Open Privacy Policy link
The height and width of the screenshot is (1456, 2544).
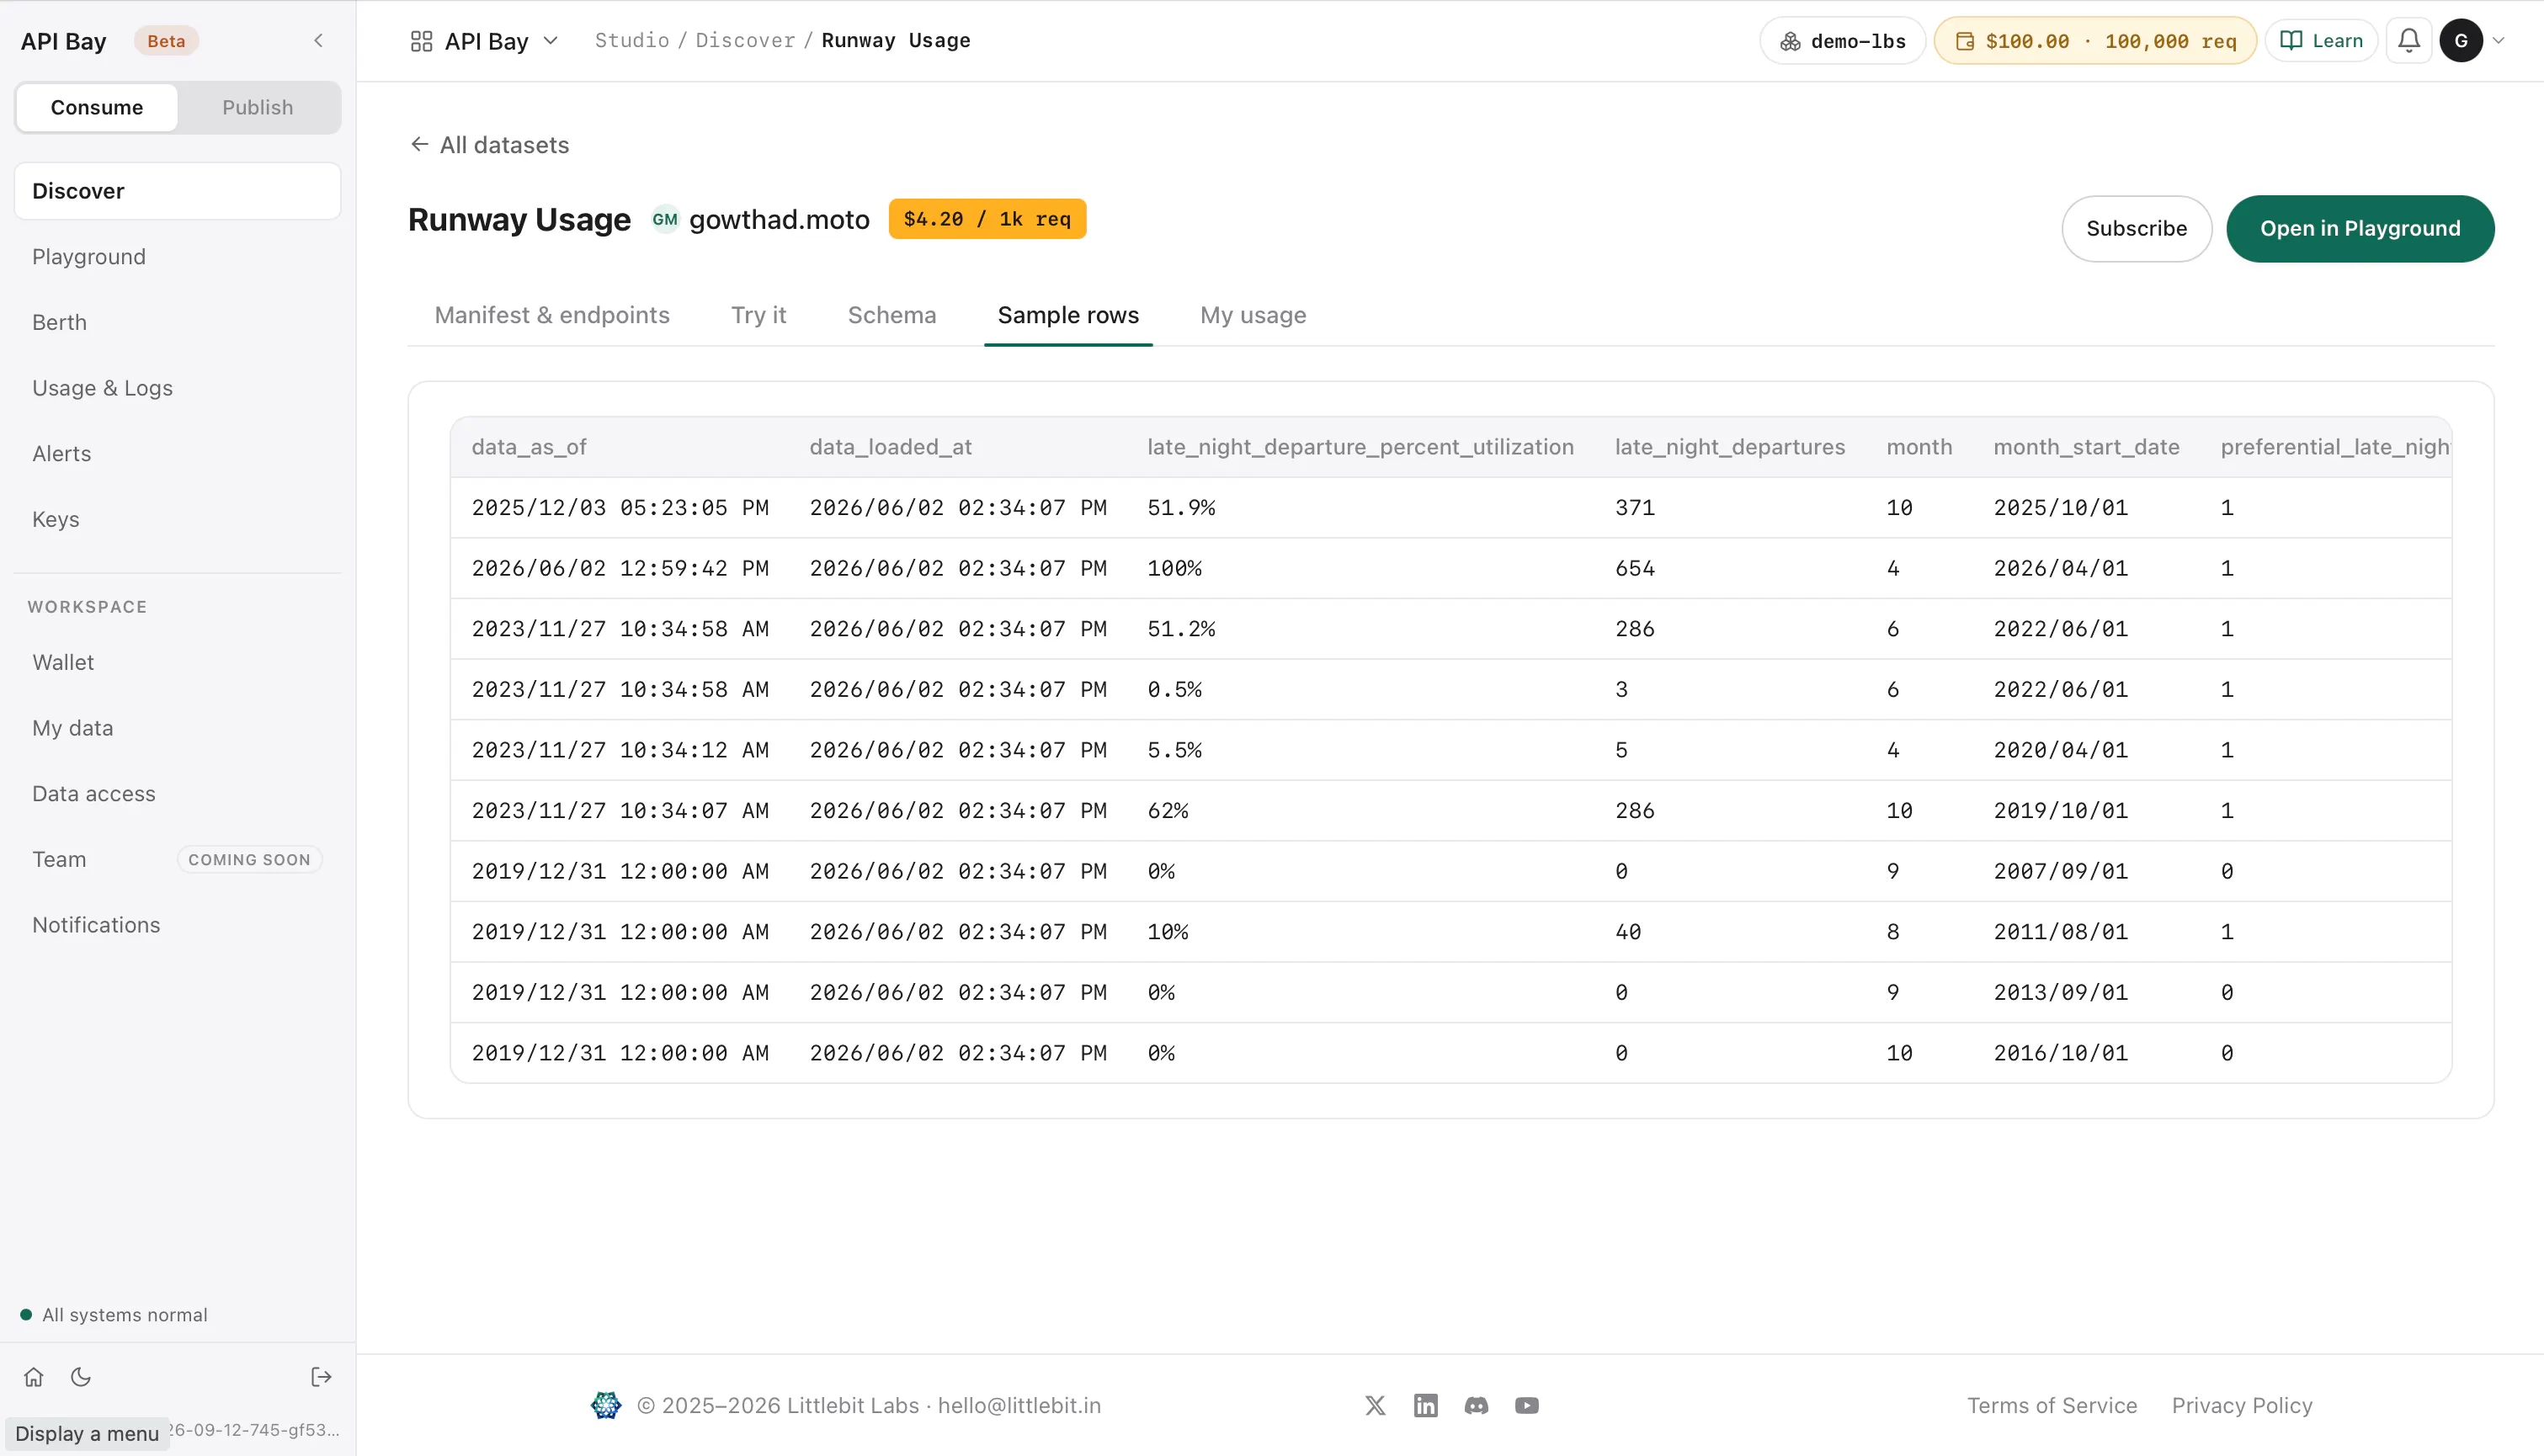[x=2242, y=1405]
